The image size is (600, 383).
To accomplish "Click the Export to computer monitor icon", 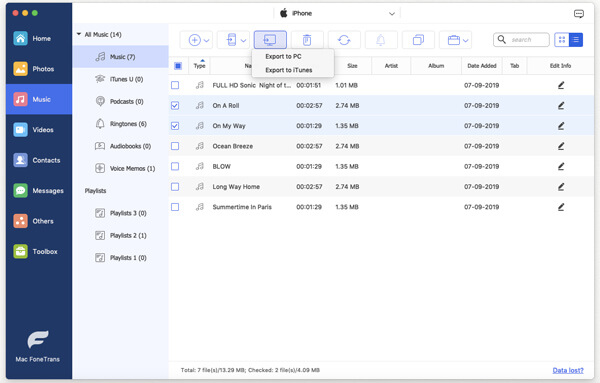I will [270, 40].
